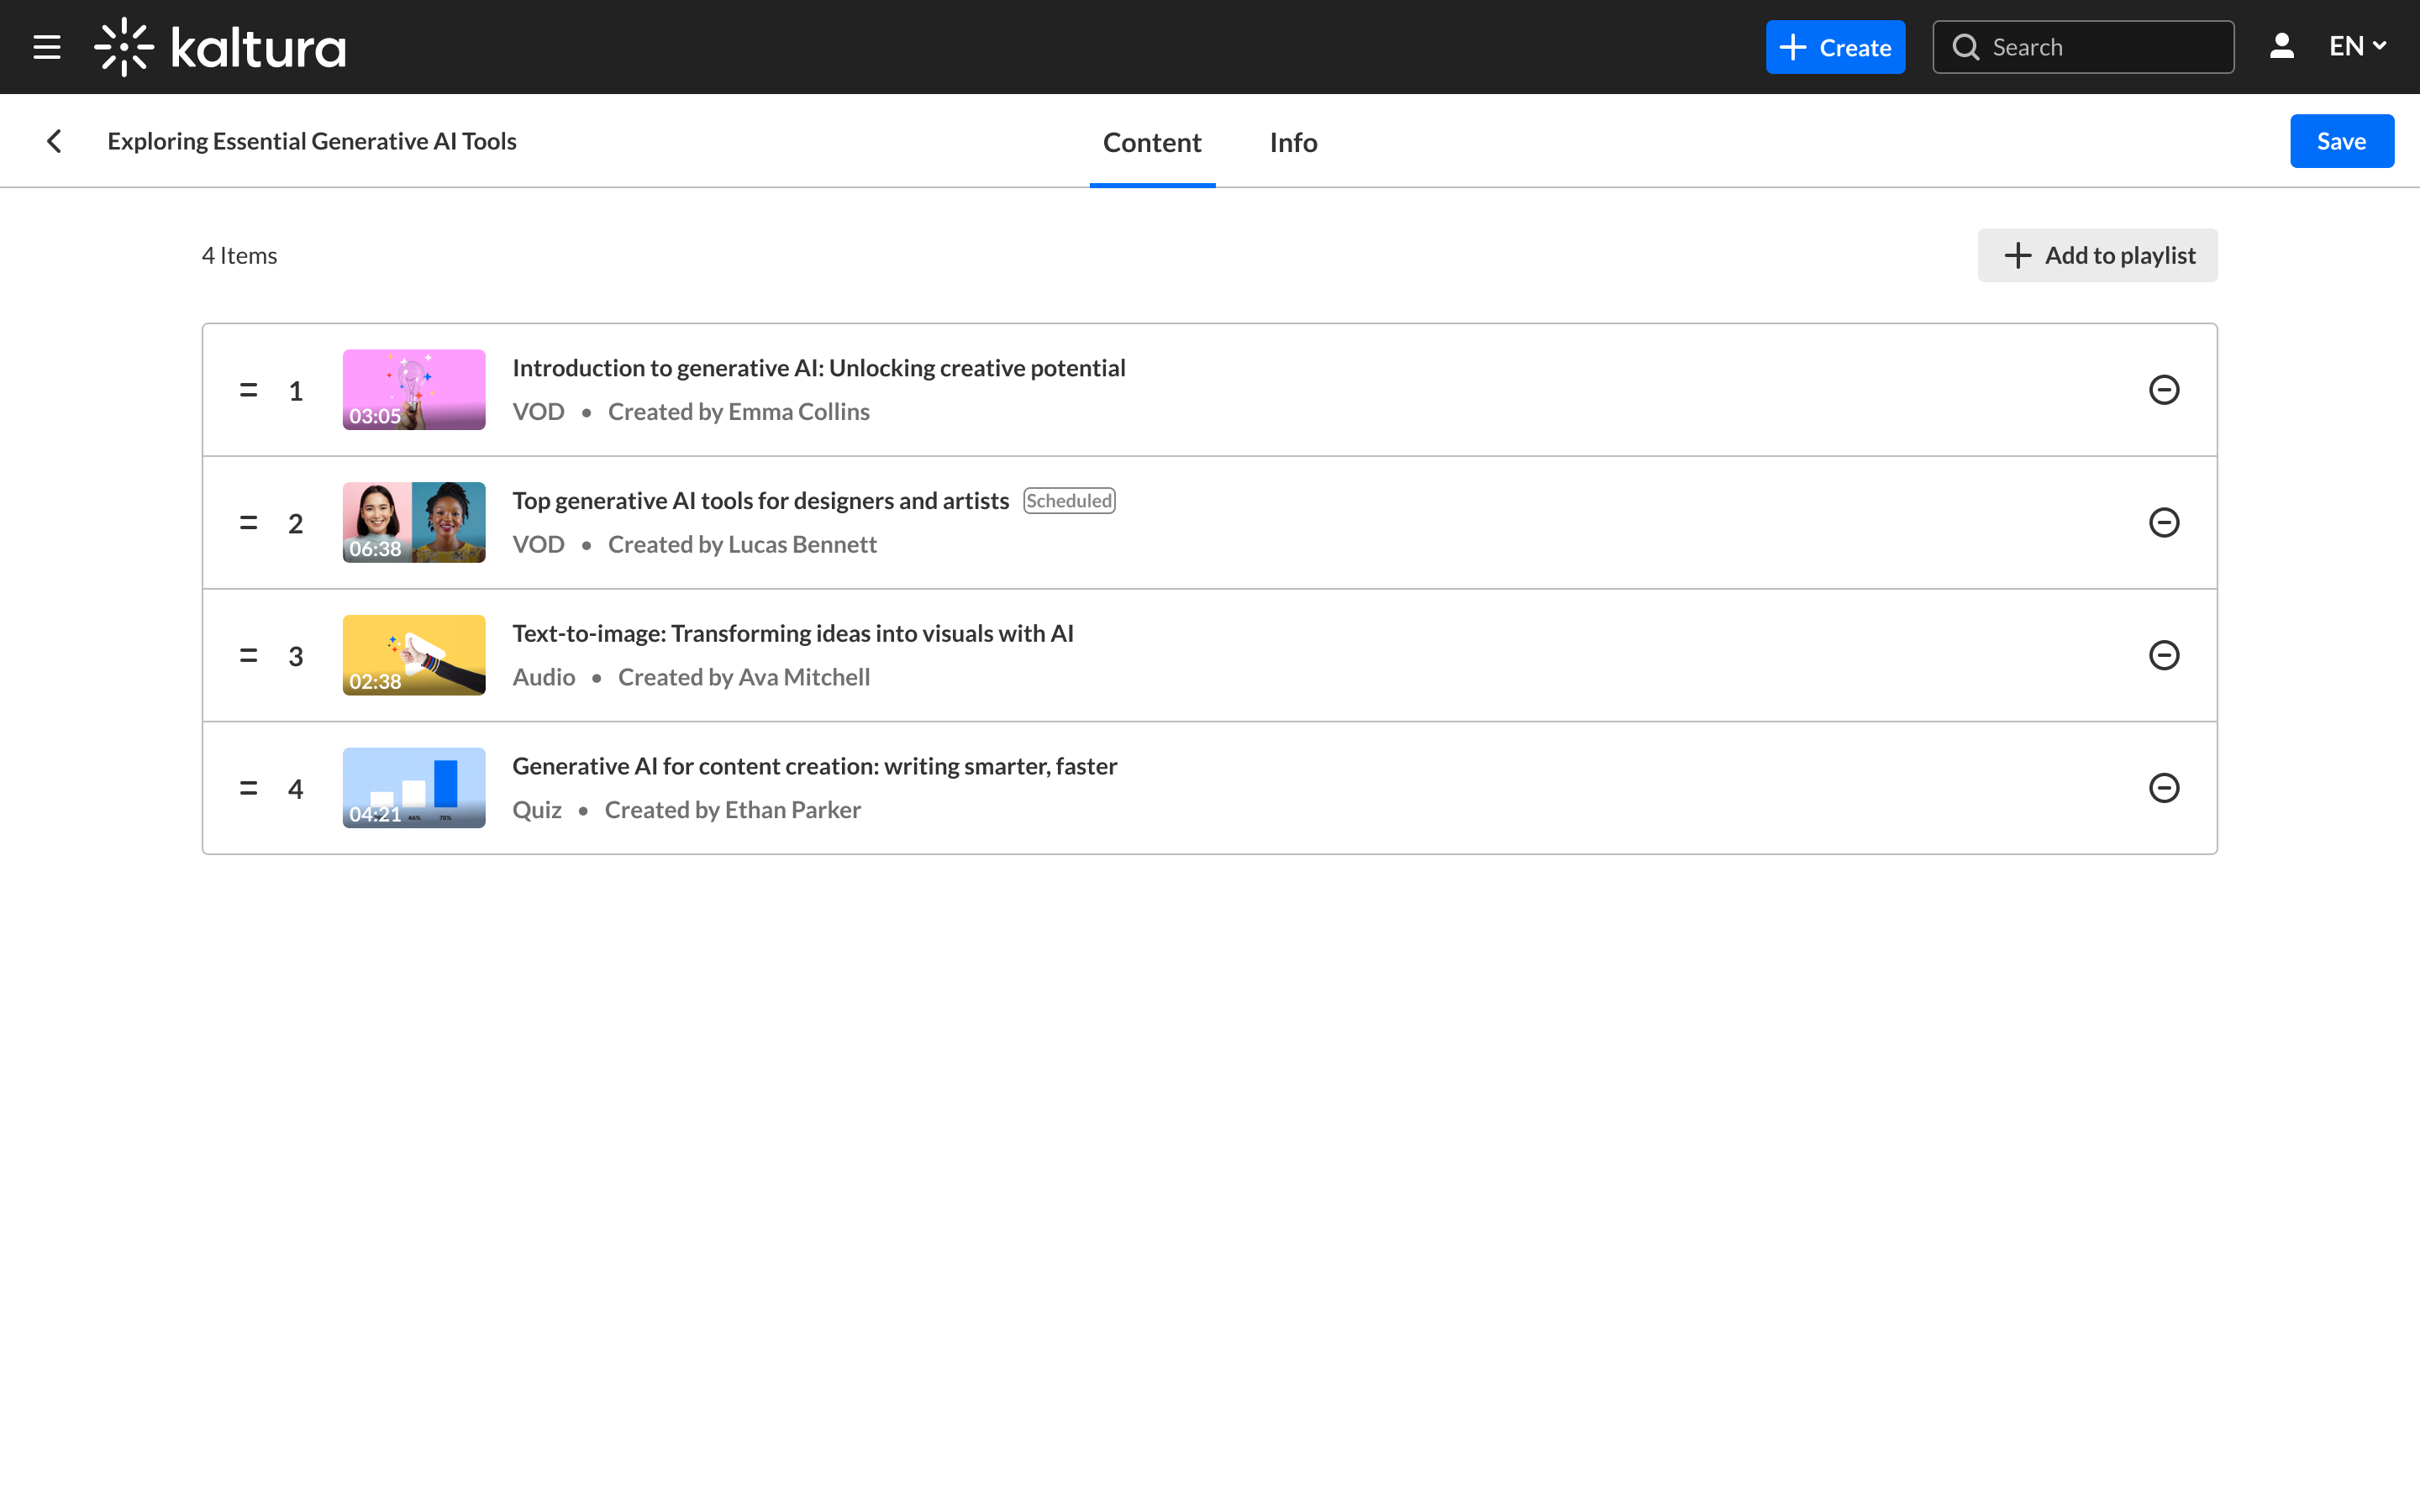
Task: Click the drag handle of item 3
Action: pos(248,655)
